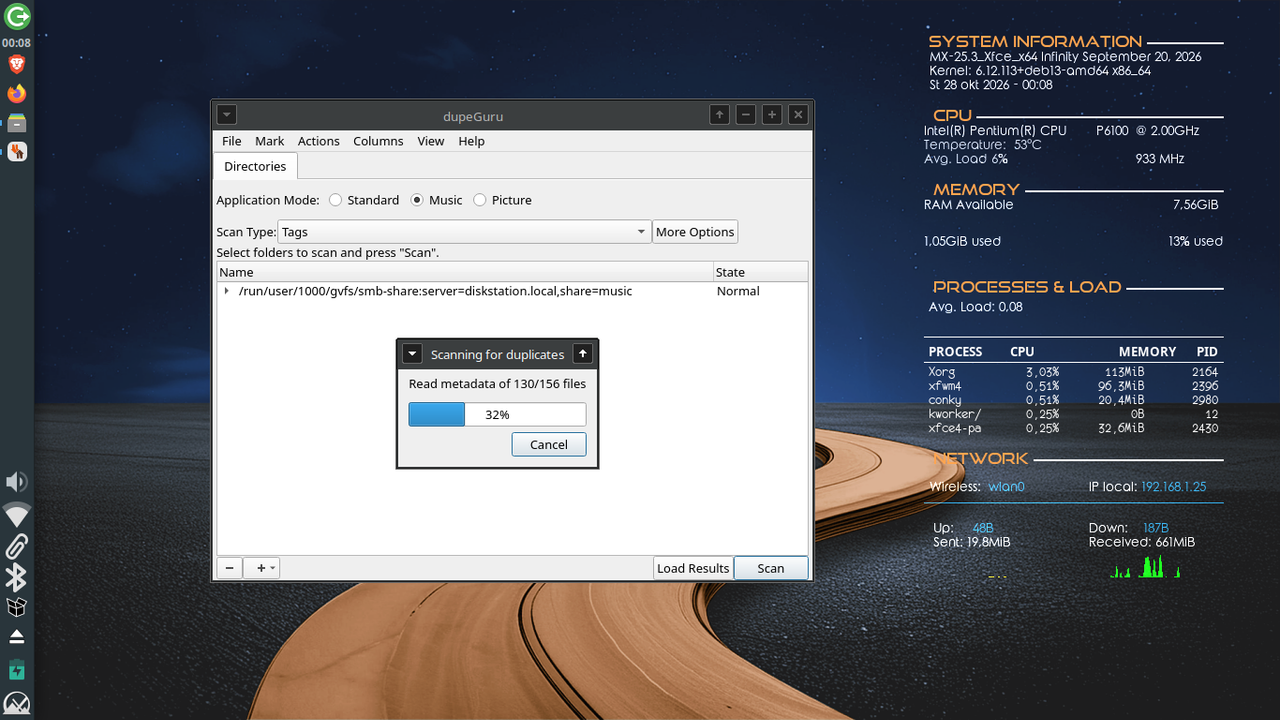
Task: Open the paperclip clipboard manager icon
Action: click(x=17, y=546)
